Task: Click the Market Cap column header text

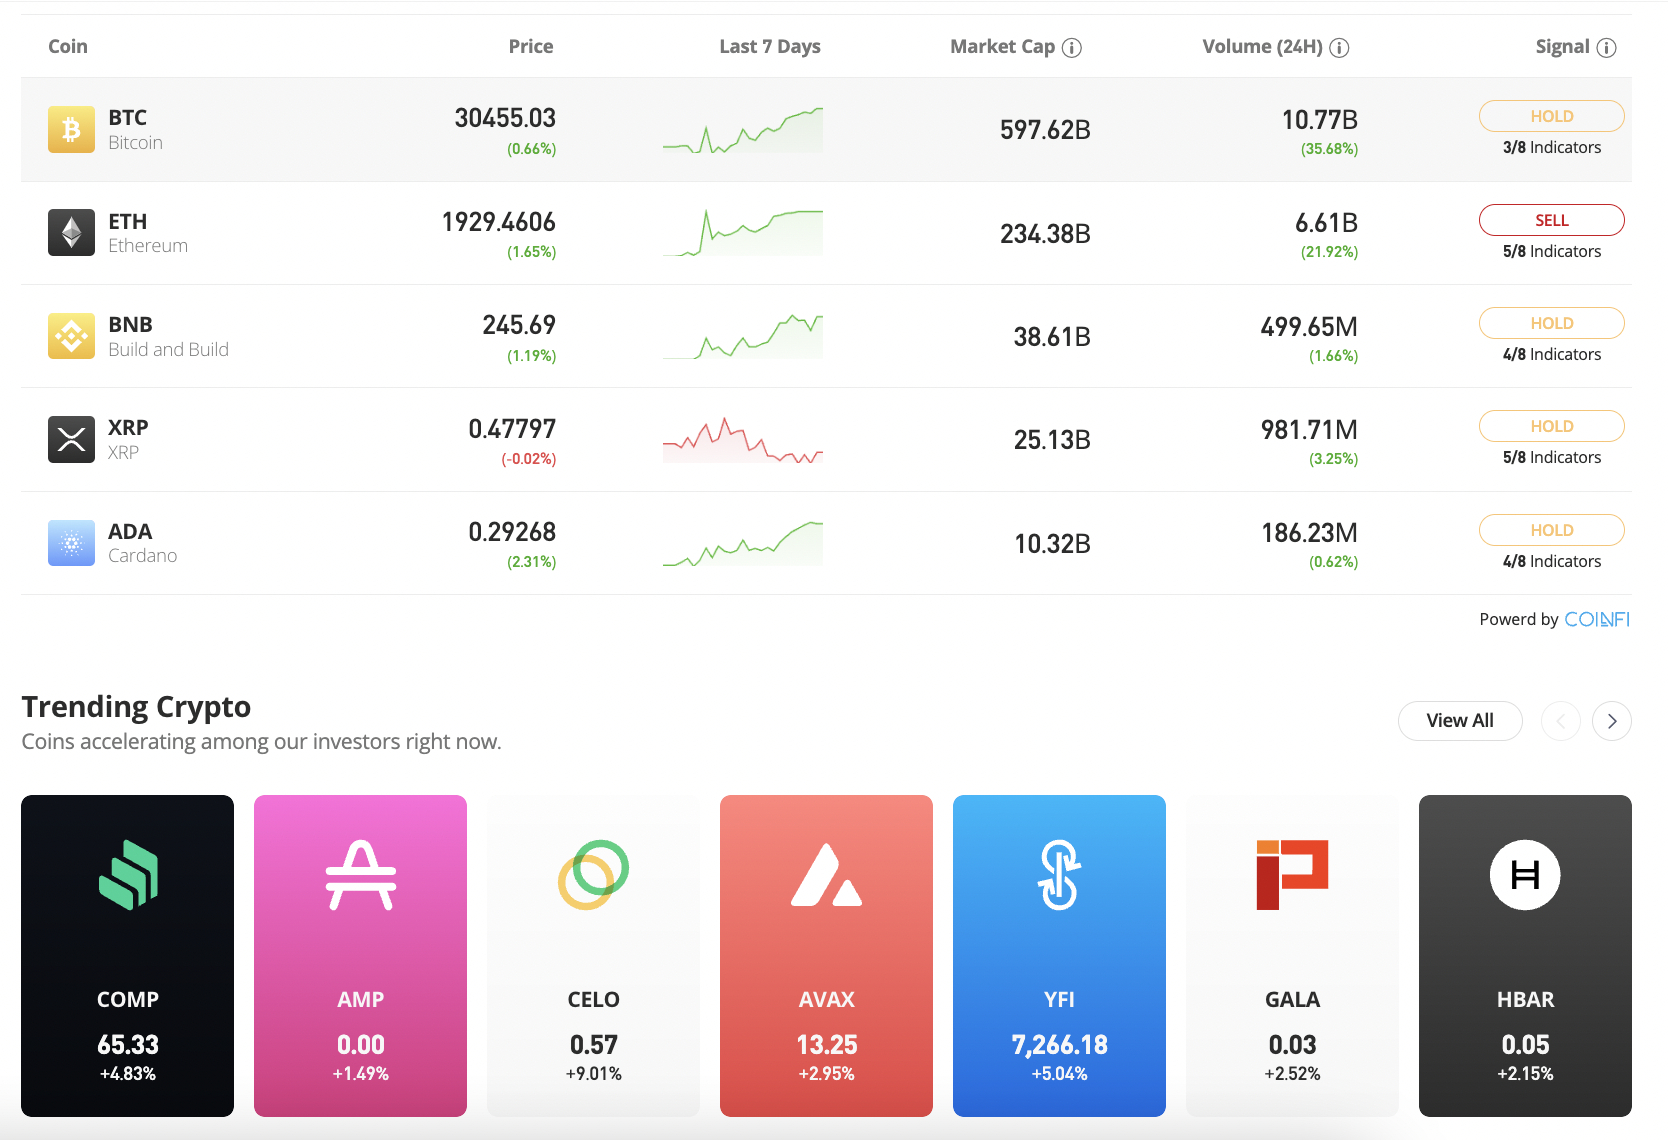Action: [x=1002, y=46]
